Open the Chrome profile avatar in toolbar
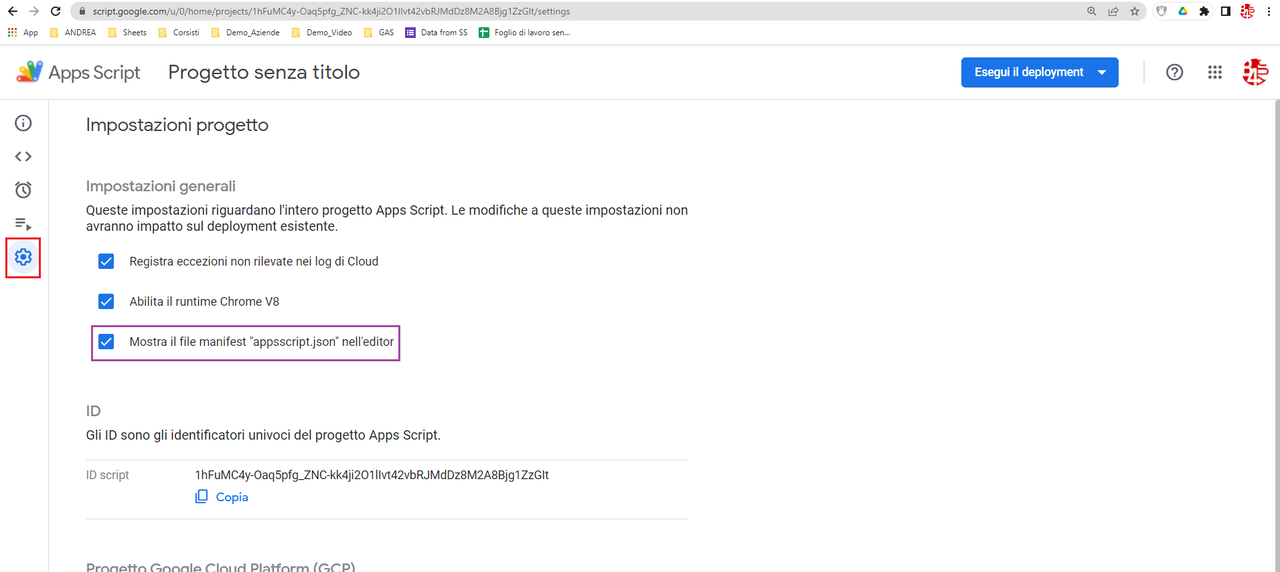Screen dimensions: 1280x572 pos(1247,12)
